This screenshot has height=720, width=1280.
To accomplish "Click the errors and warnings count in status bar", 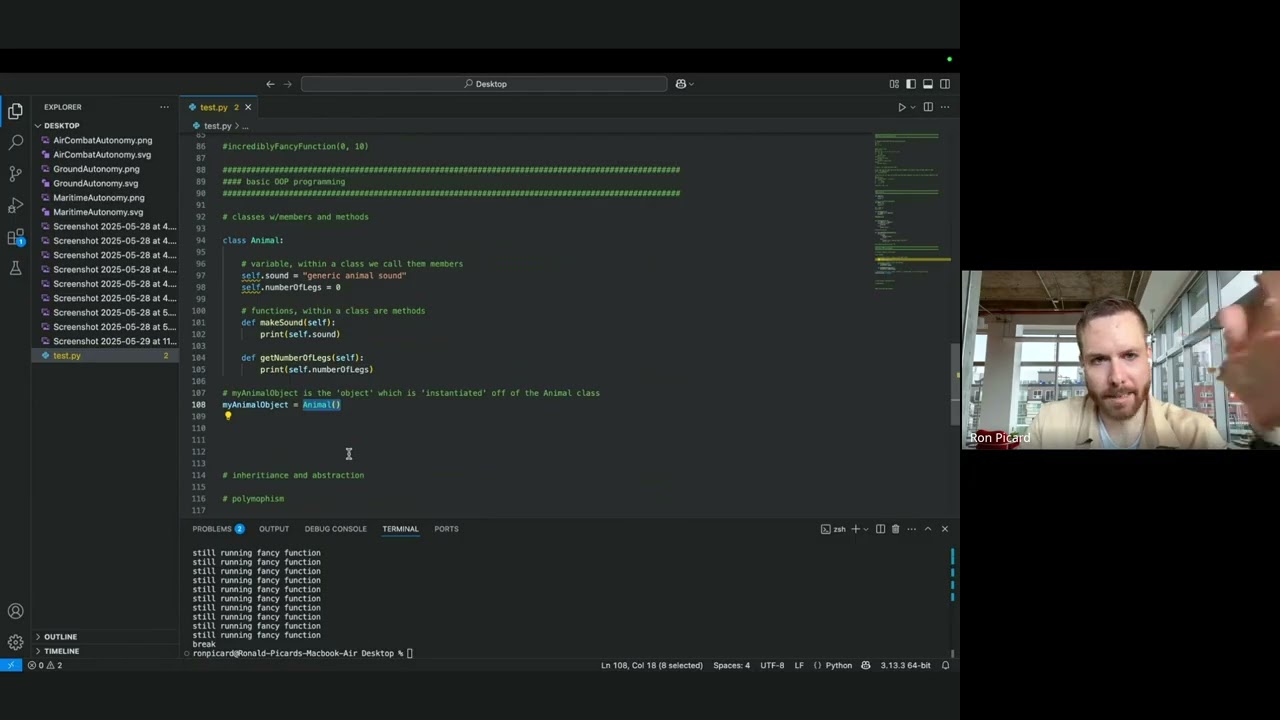I will coord(45,665).
